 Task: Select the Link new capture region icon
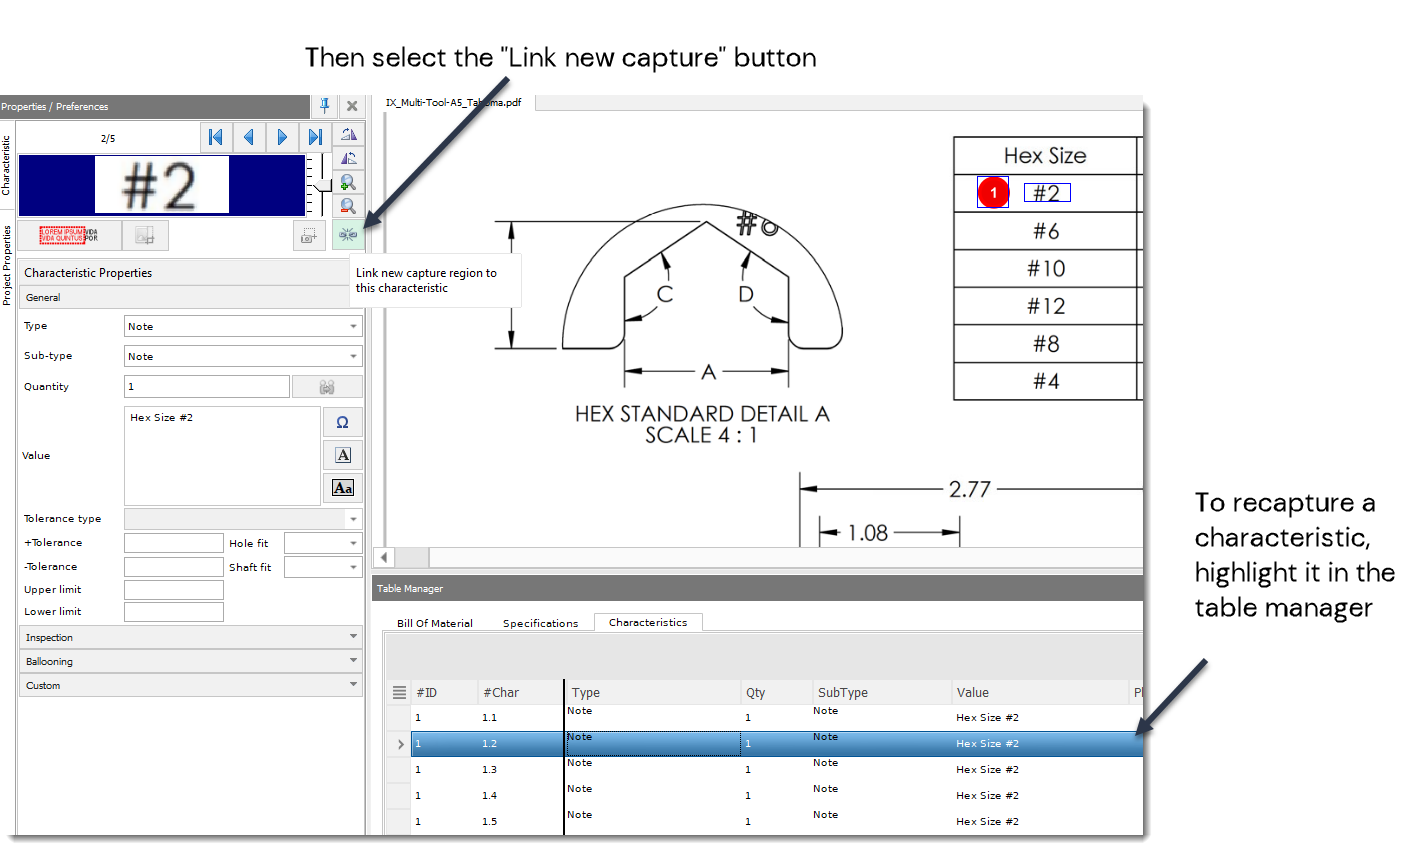tap(347, 235)
